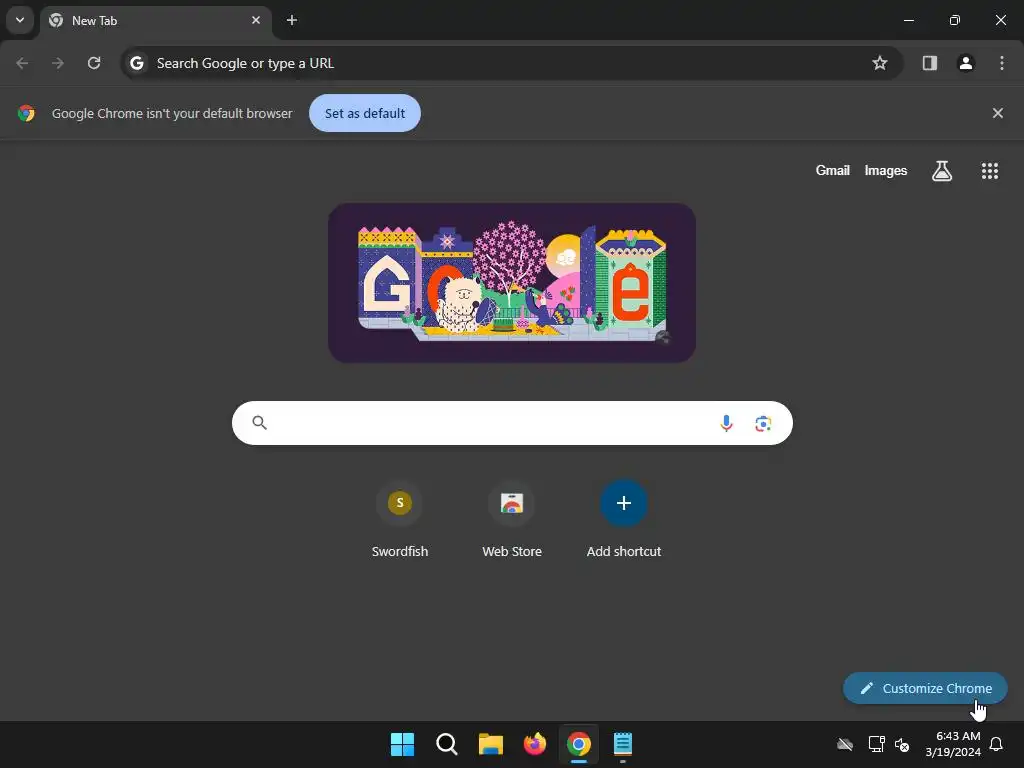
Task: Open File Explorer from taskbar
Action: (x=490, y=744)
